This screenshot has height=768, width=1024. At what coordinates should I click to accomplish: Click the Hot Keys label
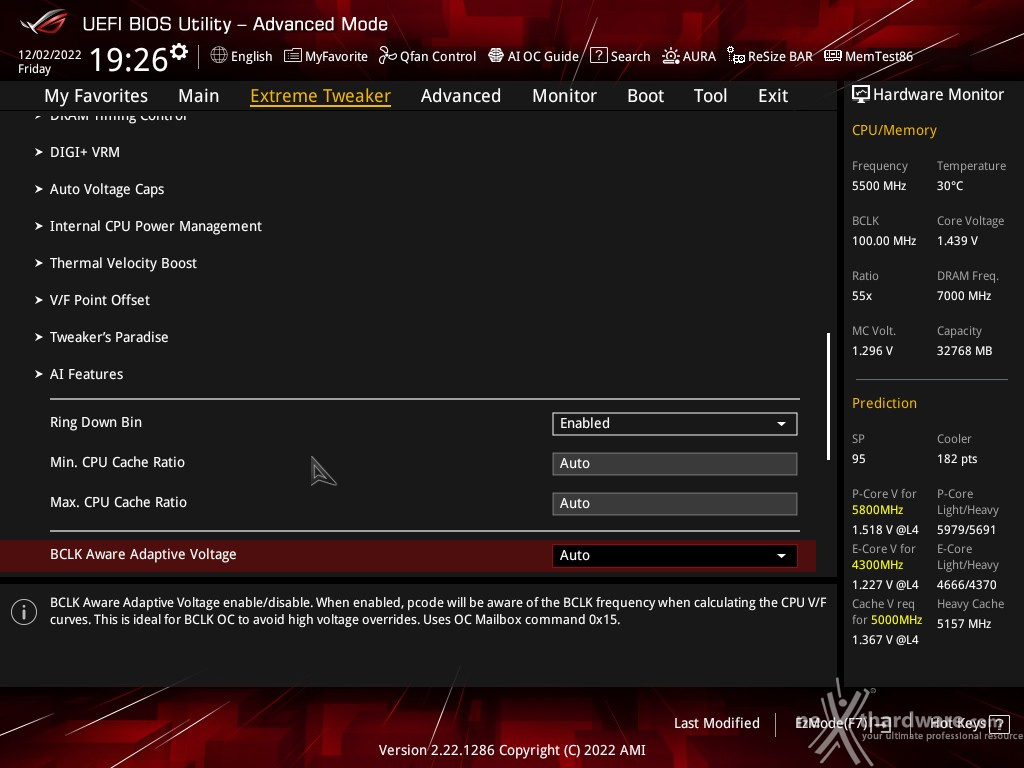[x=957, y=723]
